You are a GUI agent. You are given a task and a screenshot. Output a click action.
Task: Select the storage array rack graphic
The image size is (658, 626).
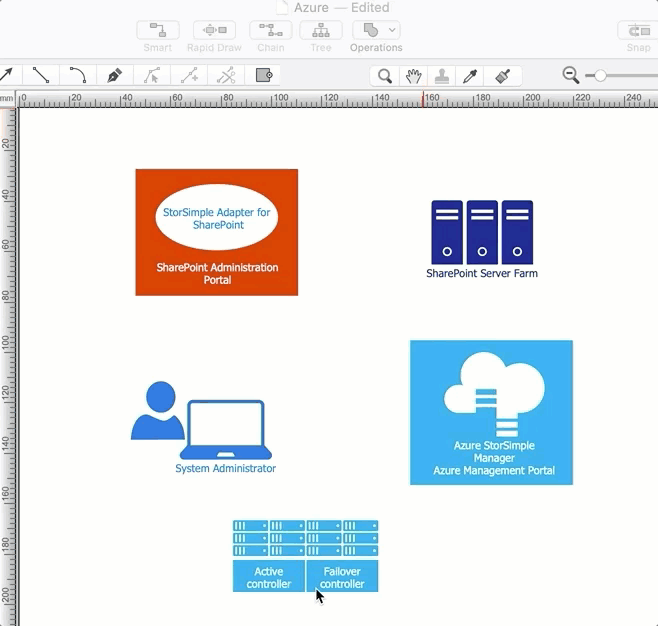(x=306, y=538)
